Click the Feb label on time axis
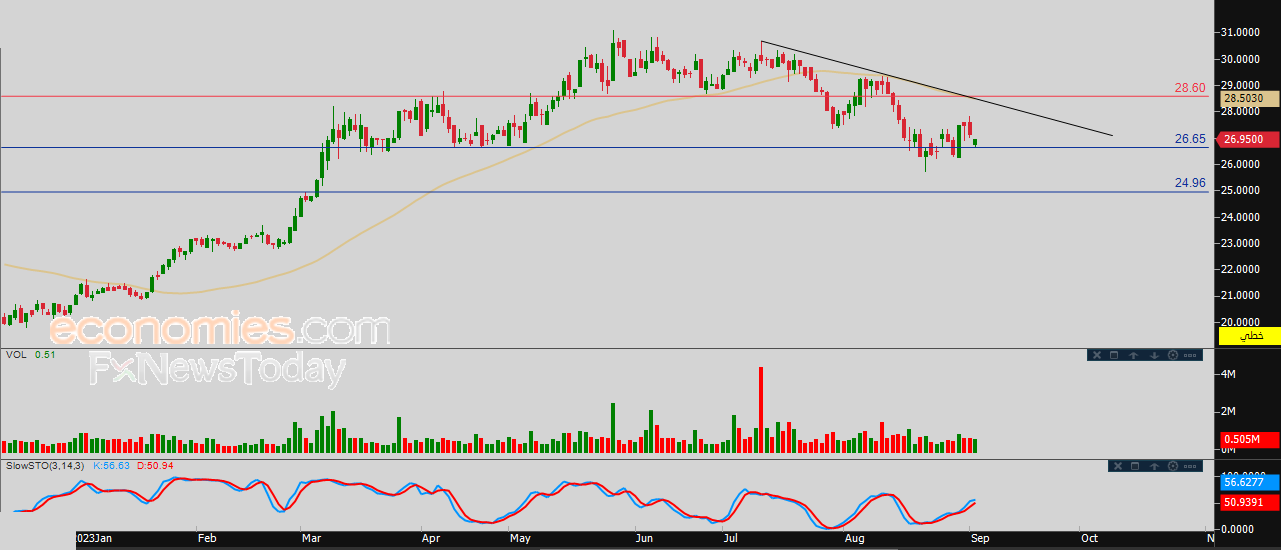 [207, 538]
